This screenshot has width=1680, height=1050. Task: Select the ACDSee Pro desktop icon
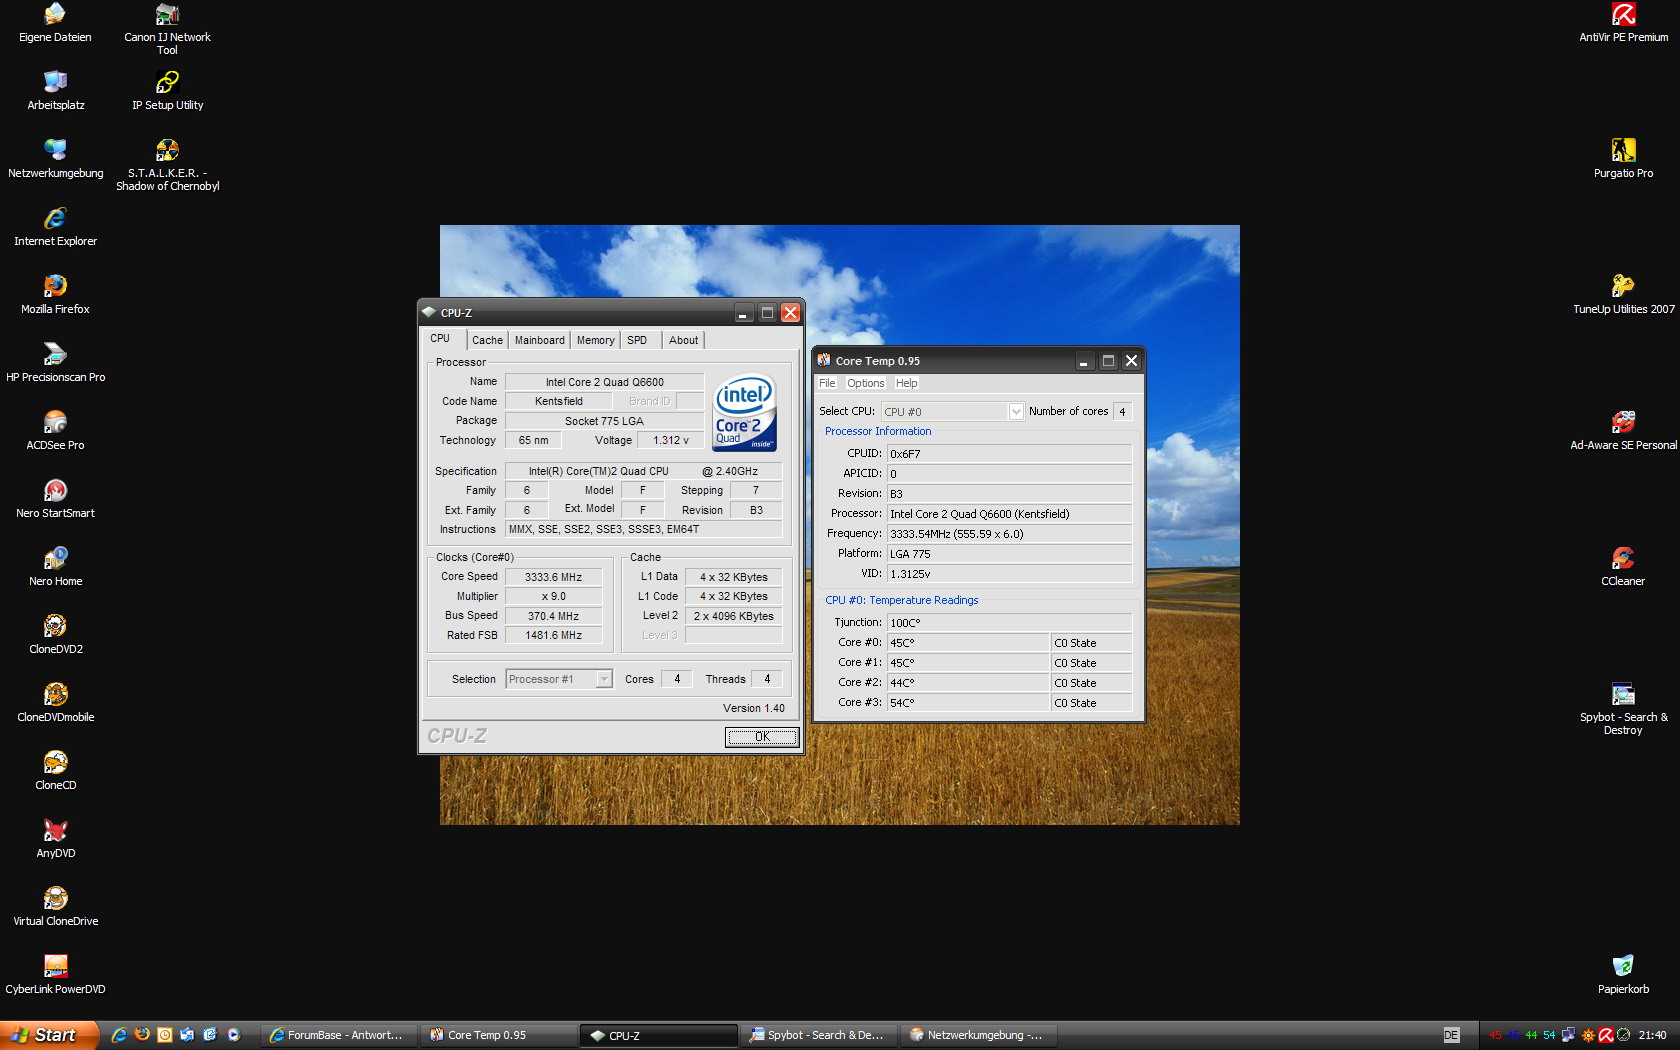(55, 422)
